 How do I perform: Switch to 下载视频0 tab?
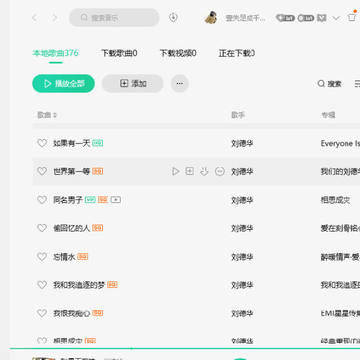[178, 53]
